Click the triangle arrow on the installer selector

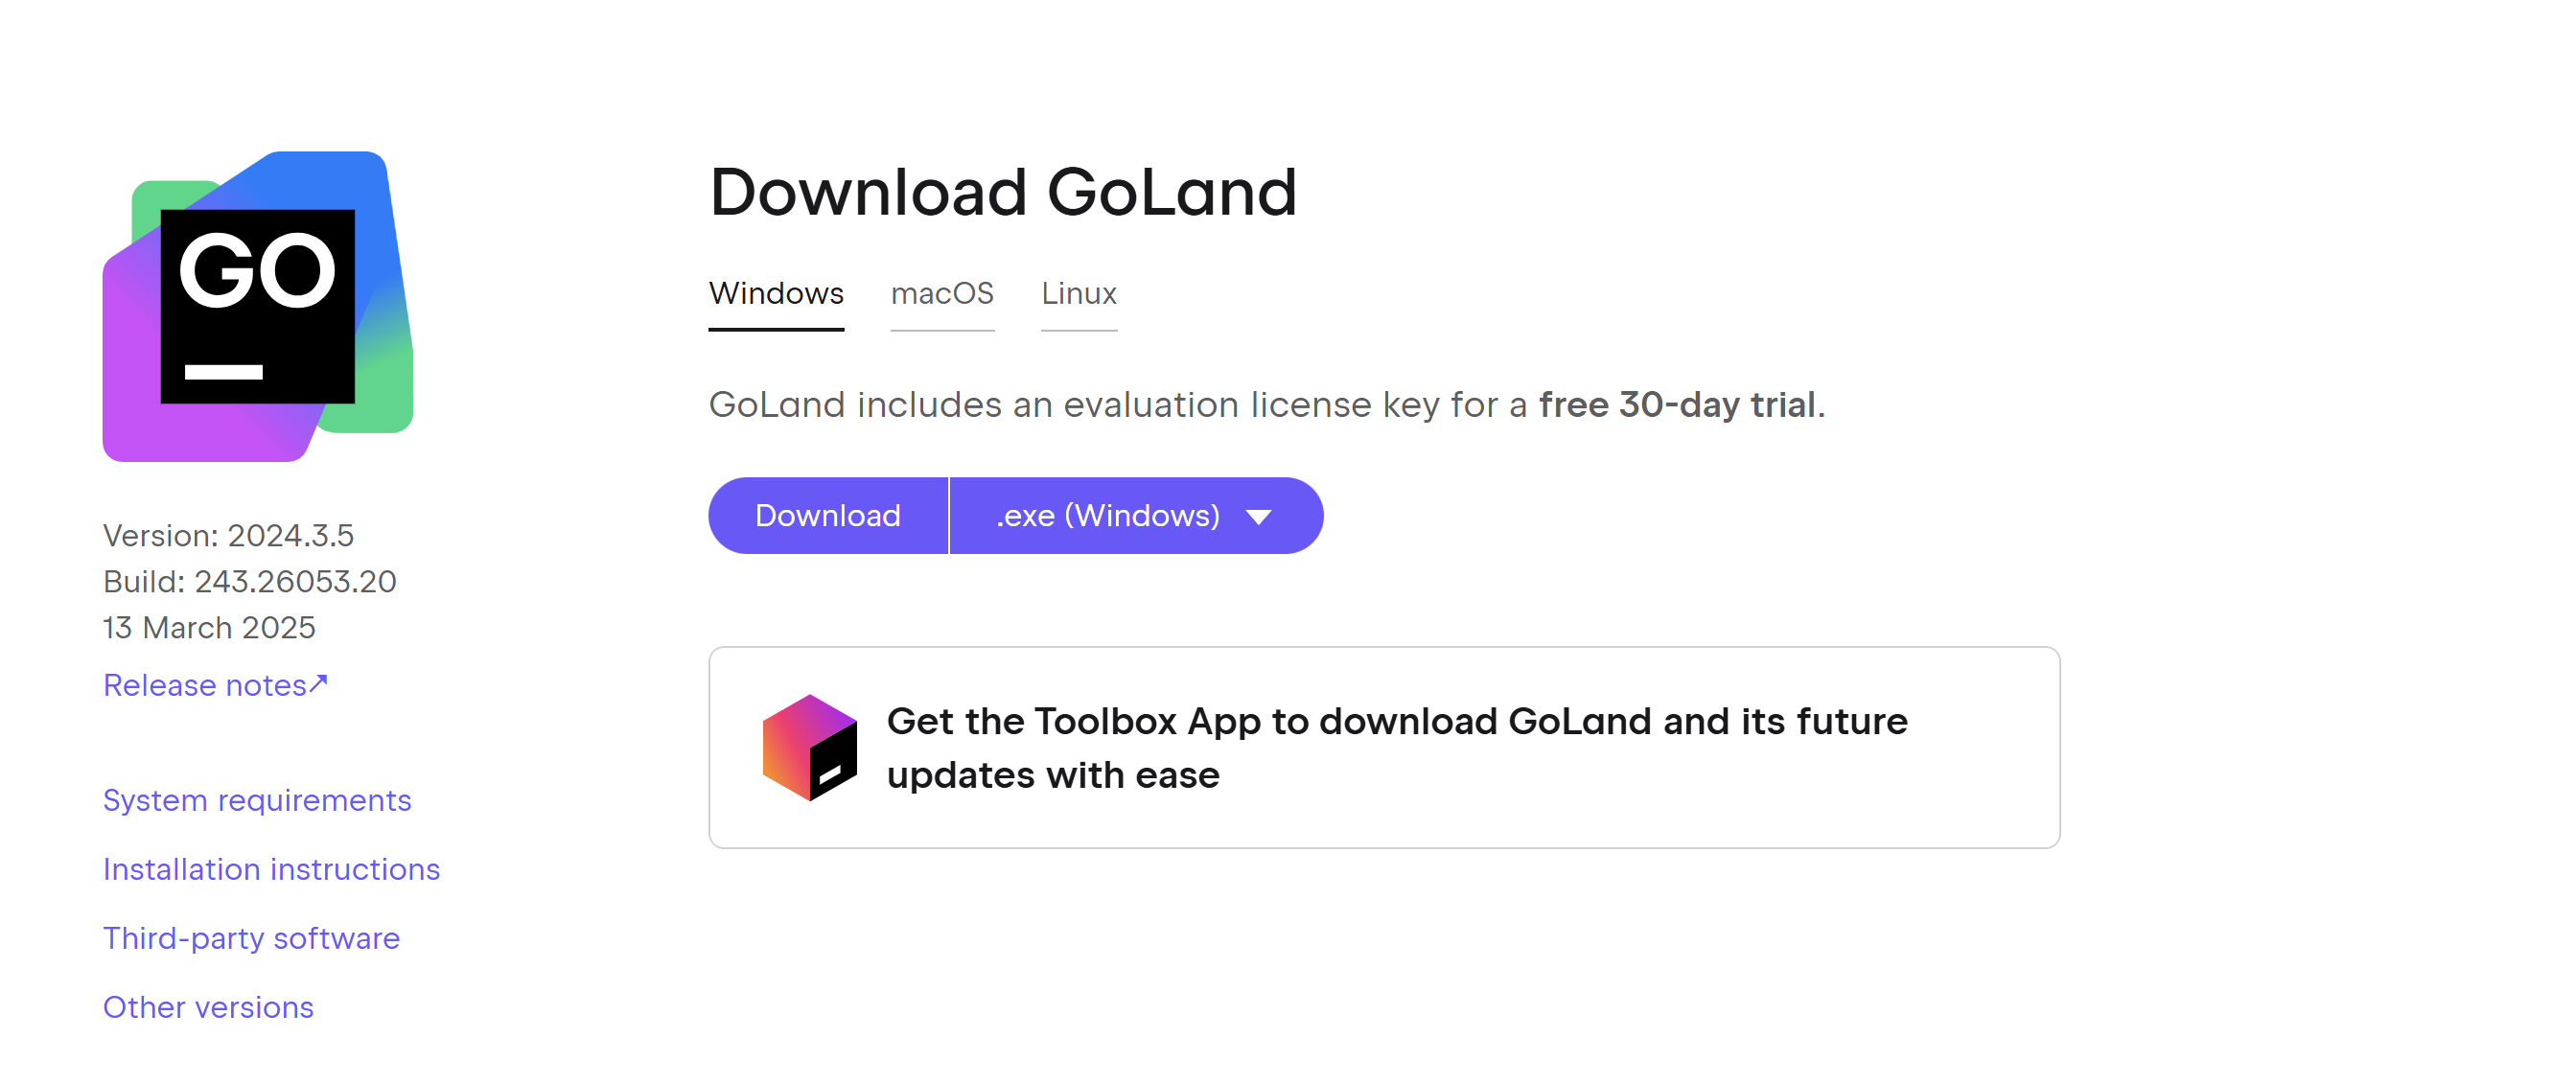1258,517
